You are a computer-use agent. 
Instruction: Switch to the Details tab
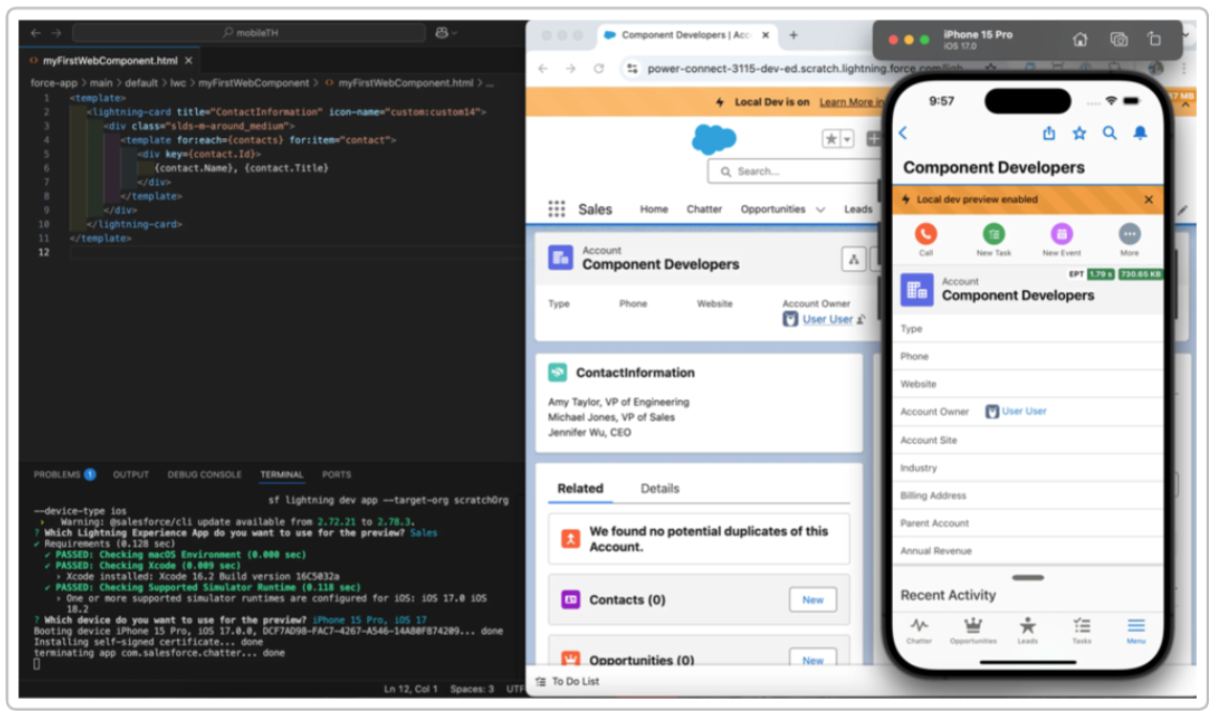point(660,488)
